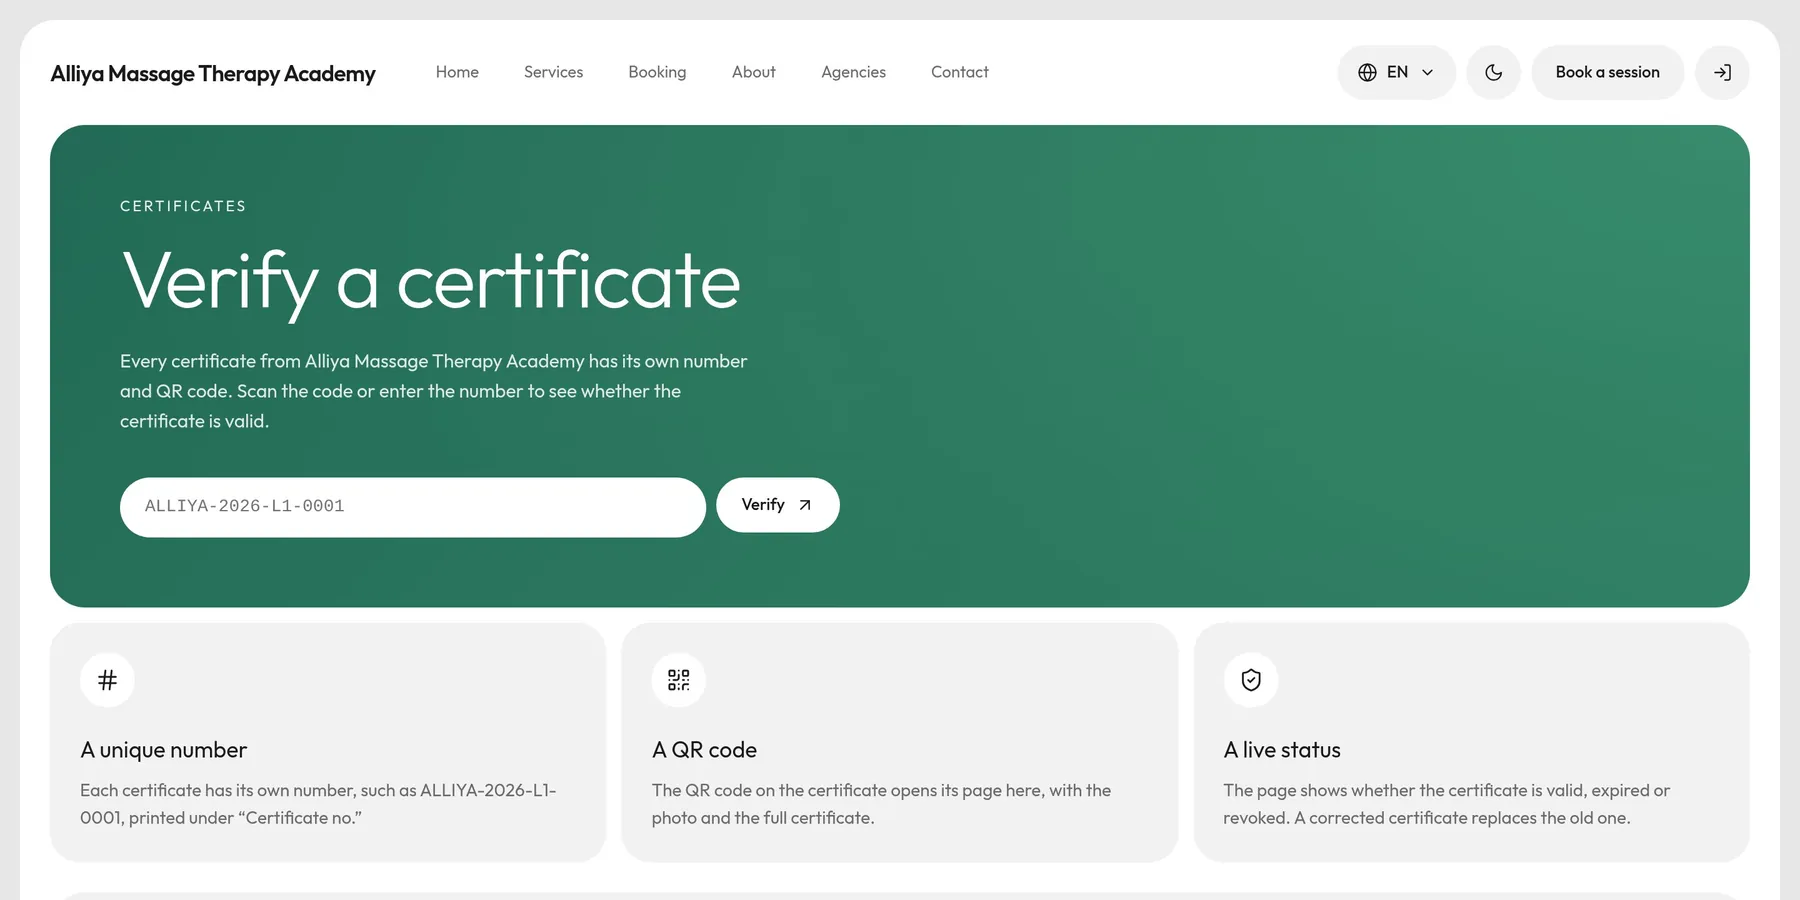Click the Verify button
Screen dimensions: 1800x900
(777, 505)
